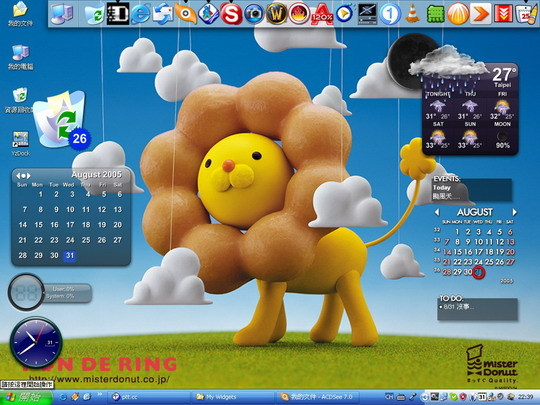Open the Nero flame icon in dock
540x405 pixels.
299,14
